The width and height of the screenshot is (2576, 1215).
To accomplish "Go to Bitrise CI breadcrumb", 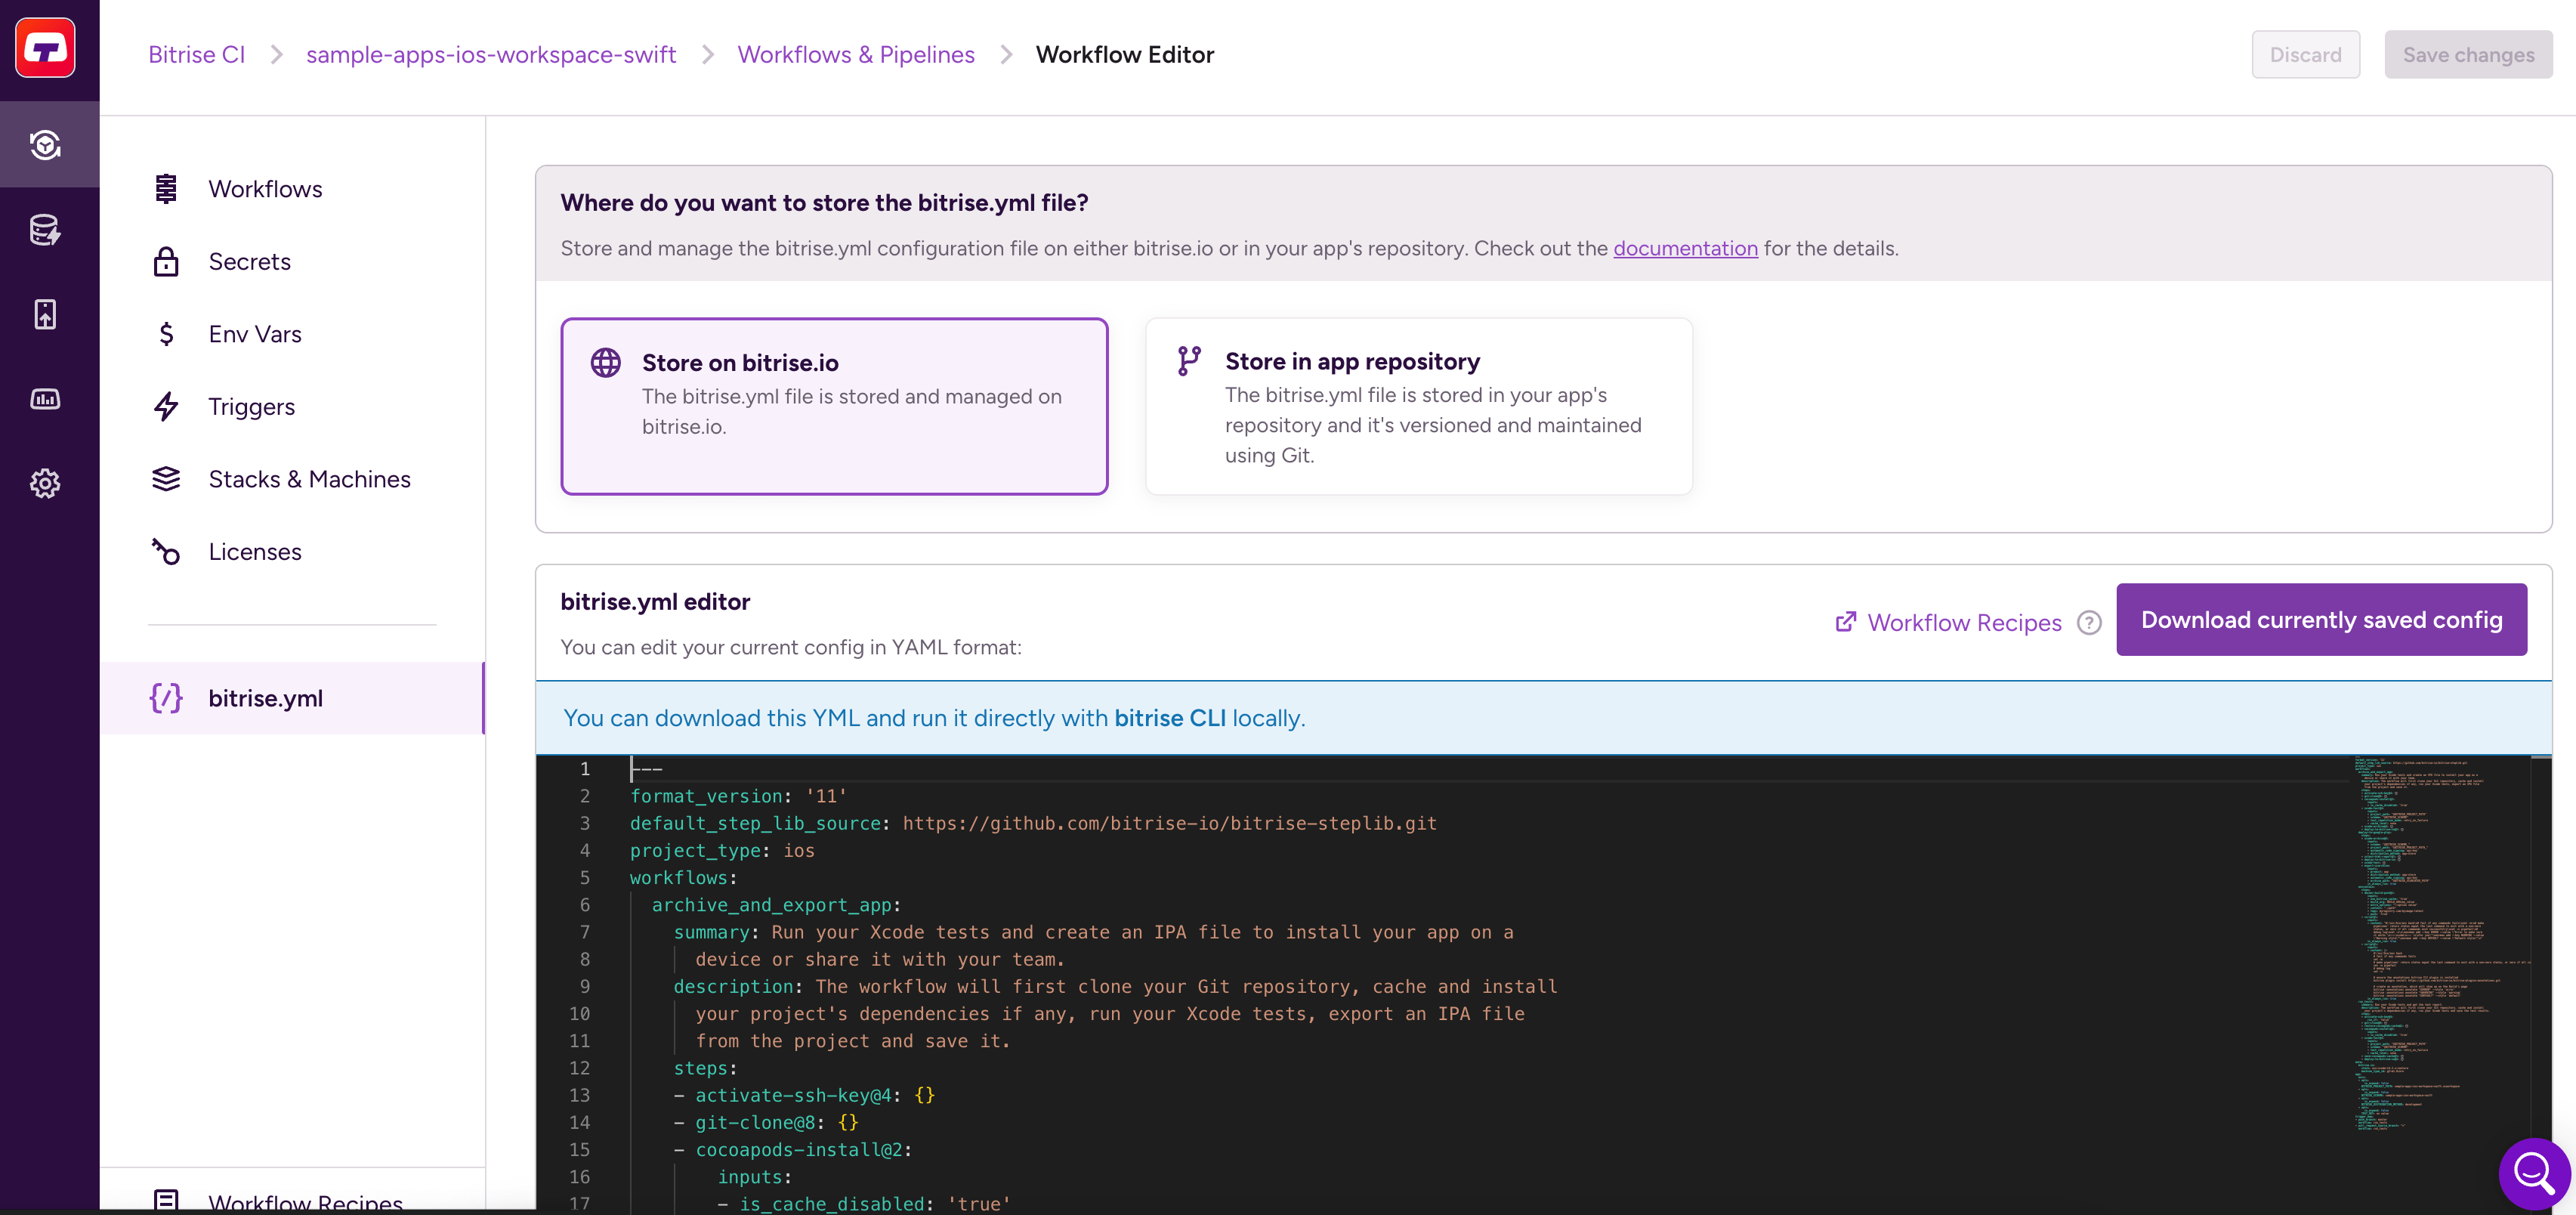I will tap(197, 54).
